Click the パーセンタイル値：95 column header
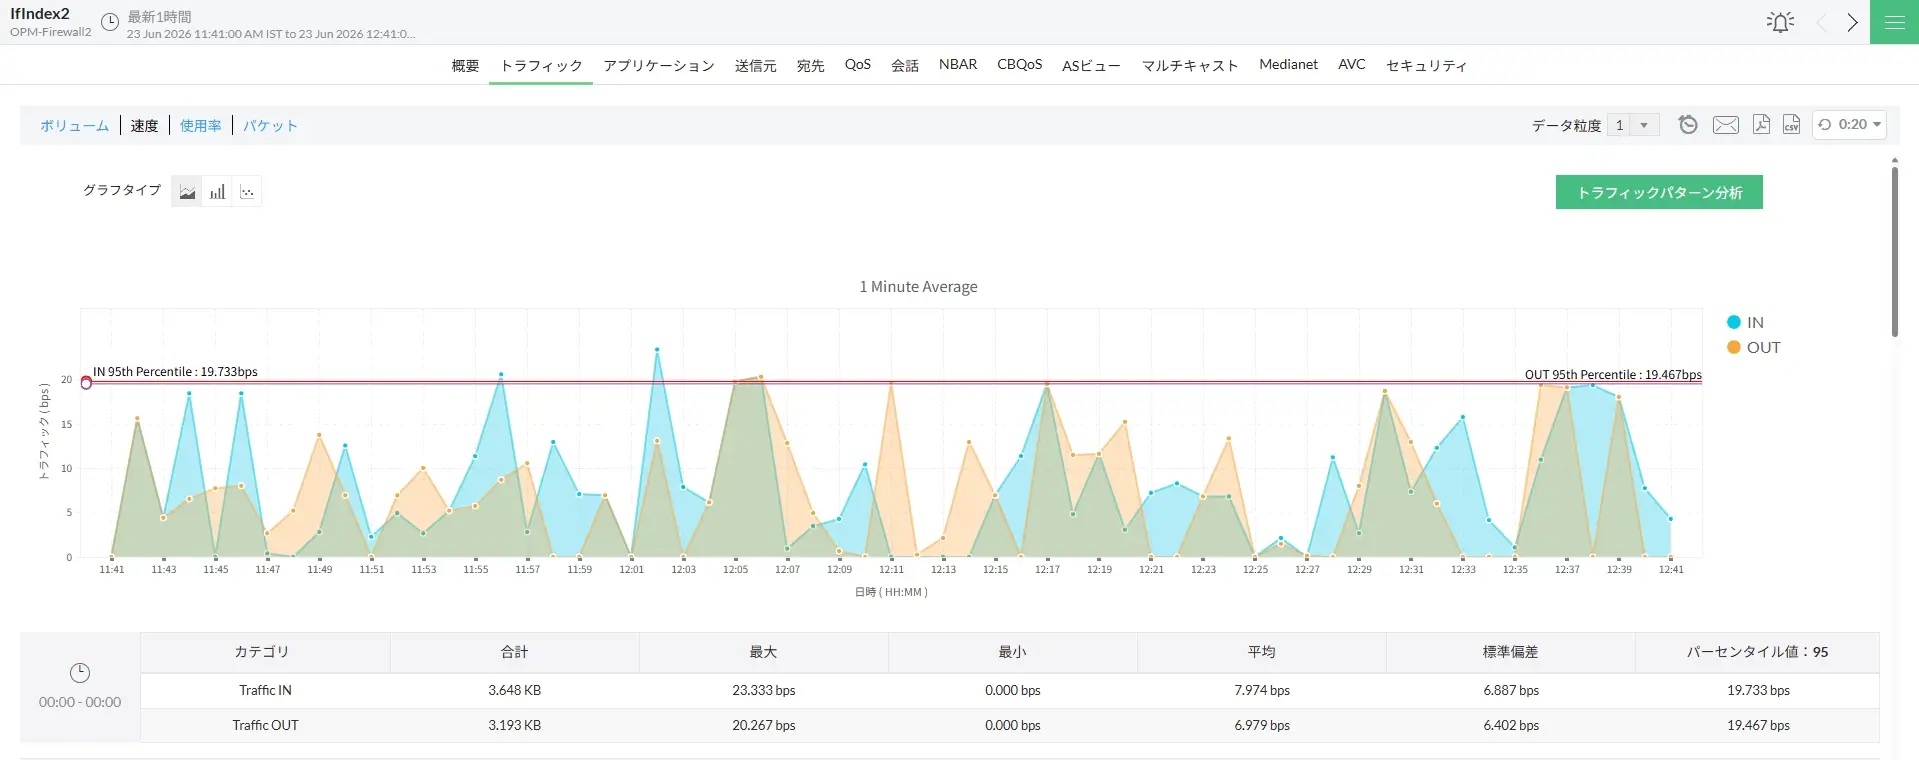 point(1757,652)
